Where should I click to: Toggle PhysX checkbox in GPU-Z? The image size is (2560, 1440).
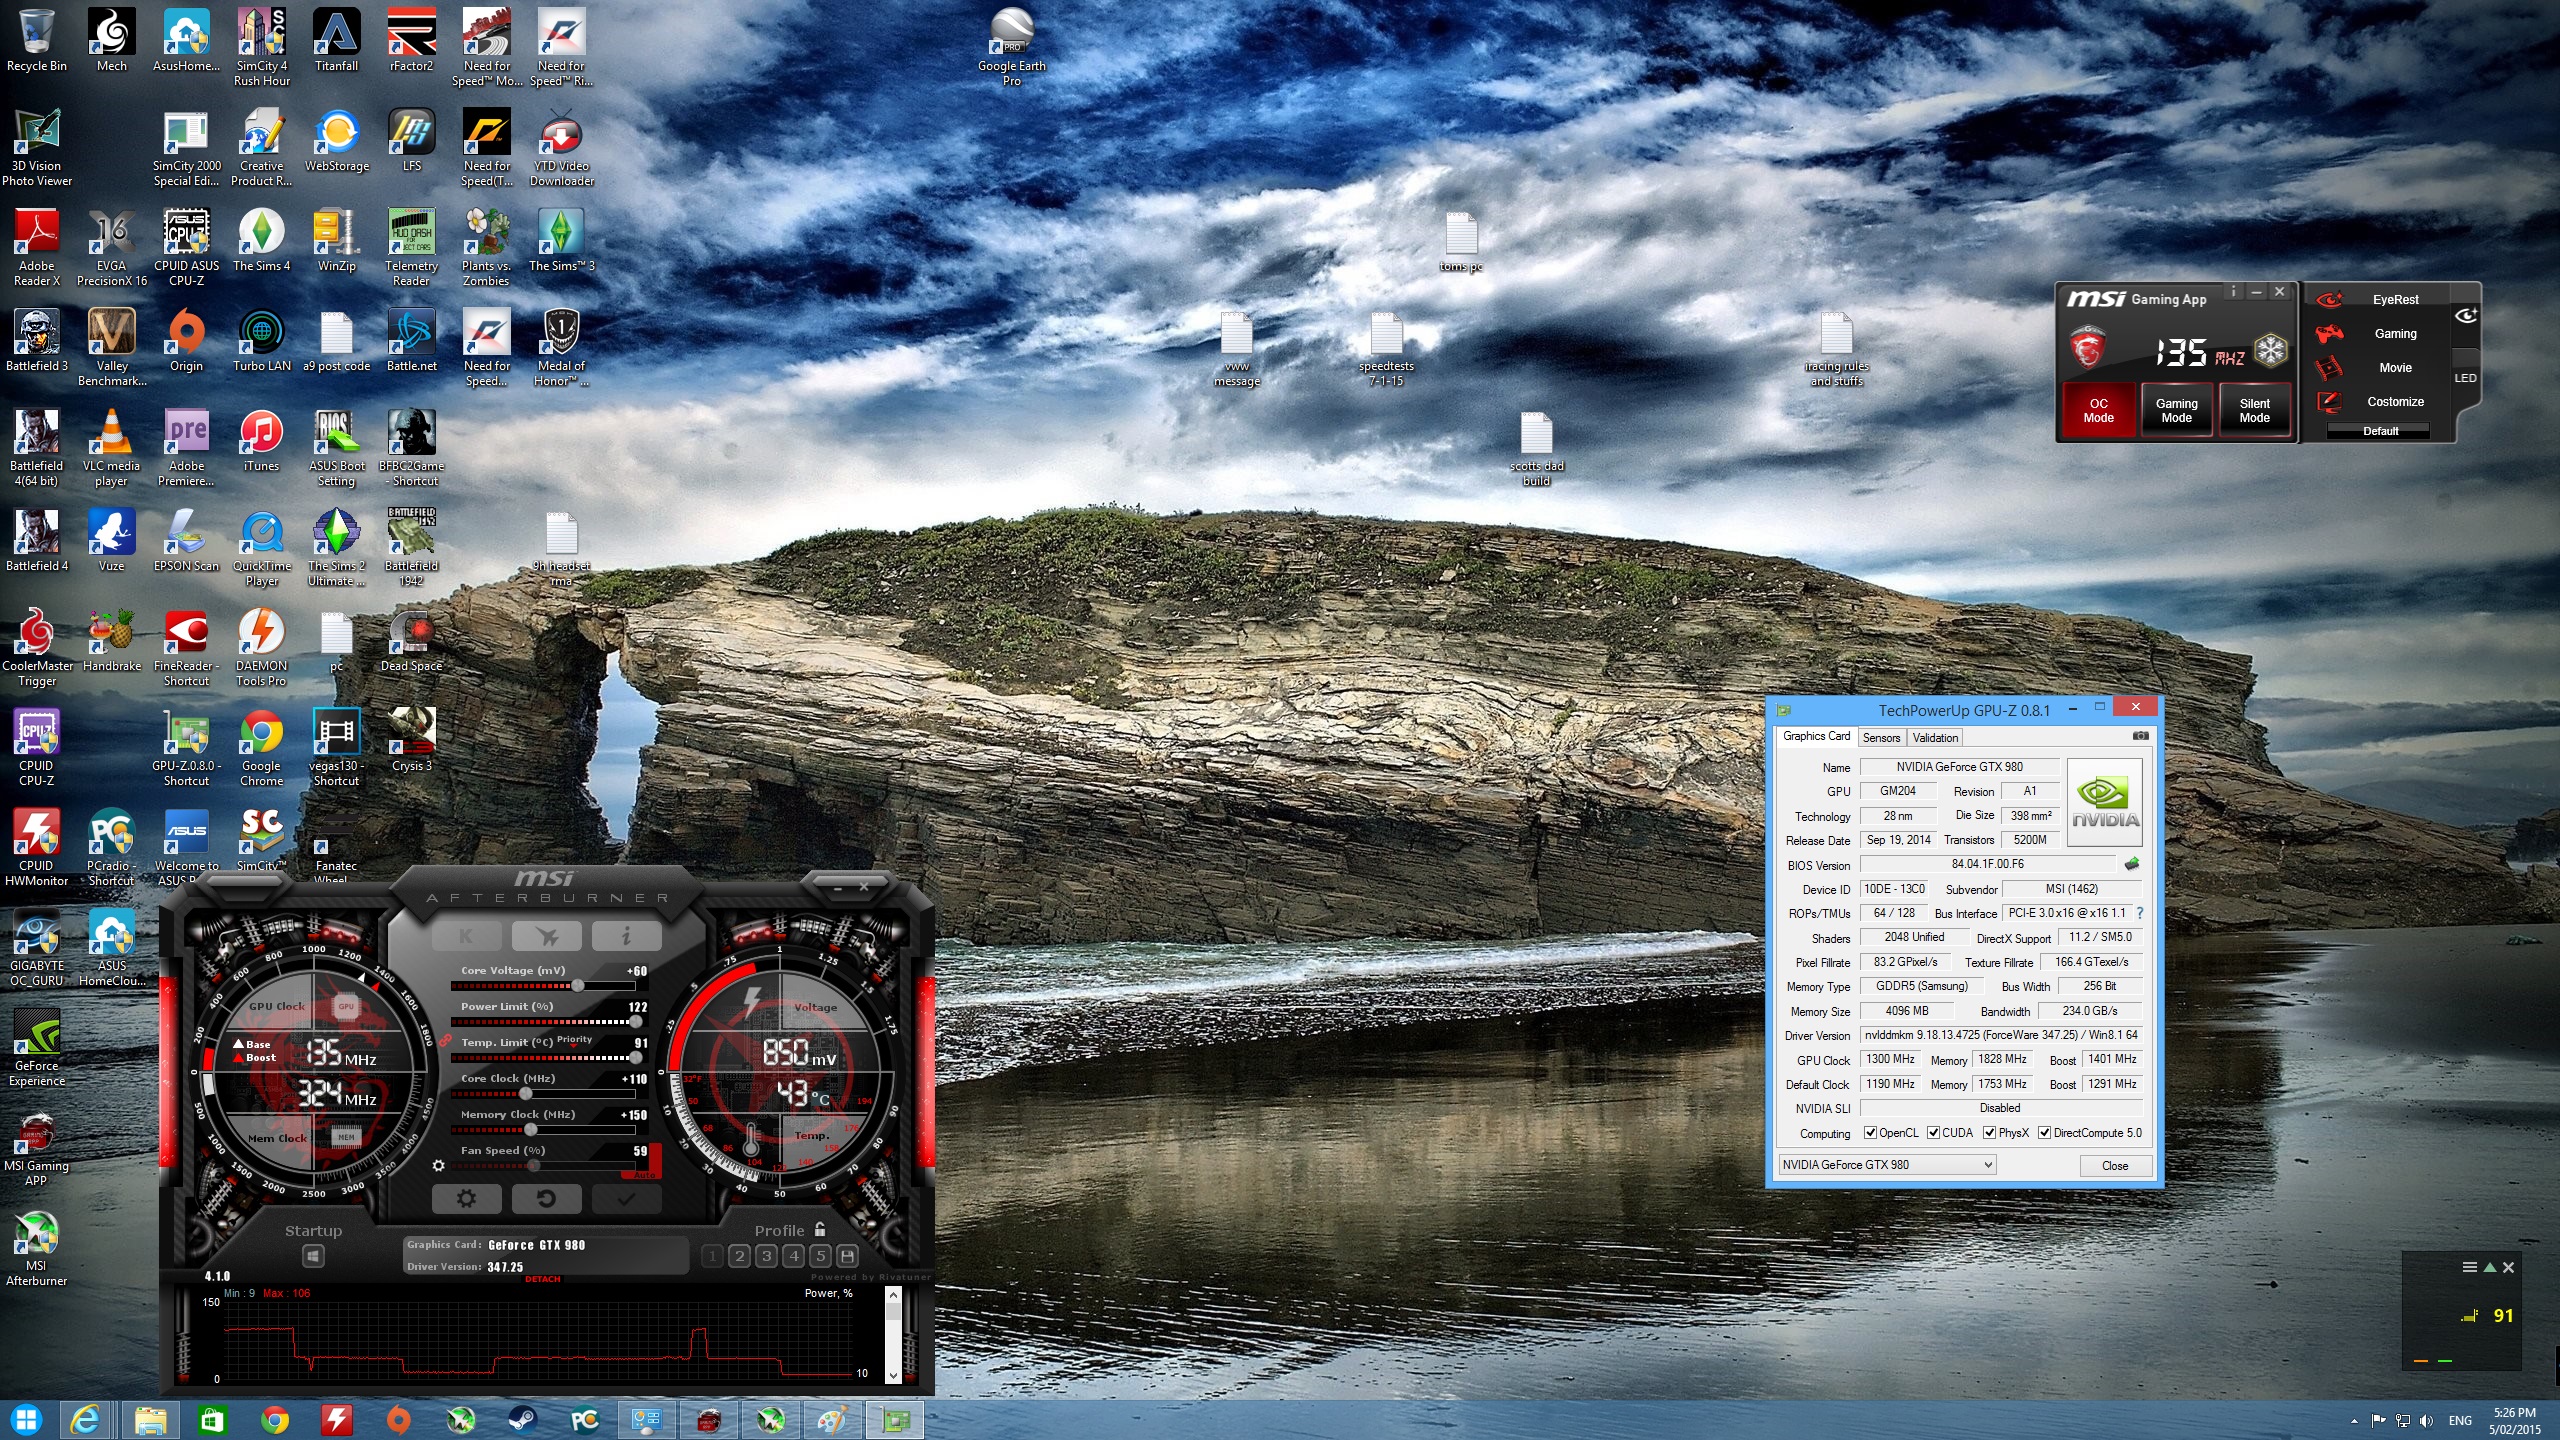[x=1990, y=1133]
